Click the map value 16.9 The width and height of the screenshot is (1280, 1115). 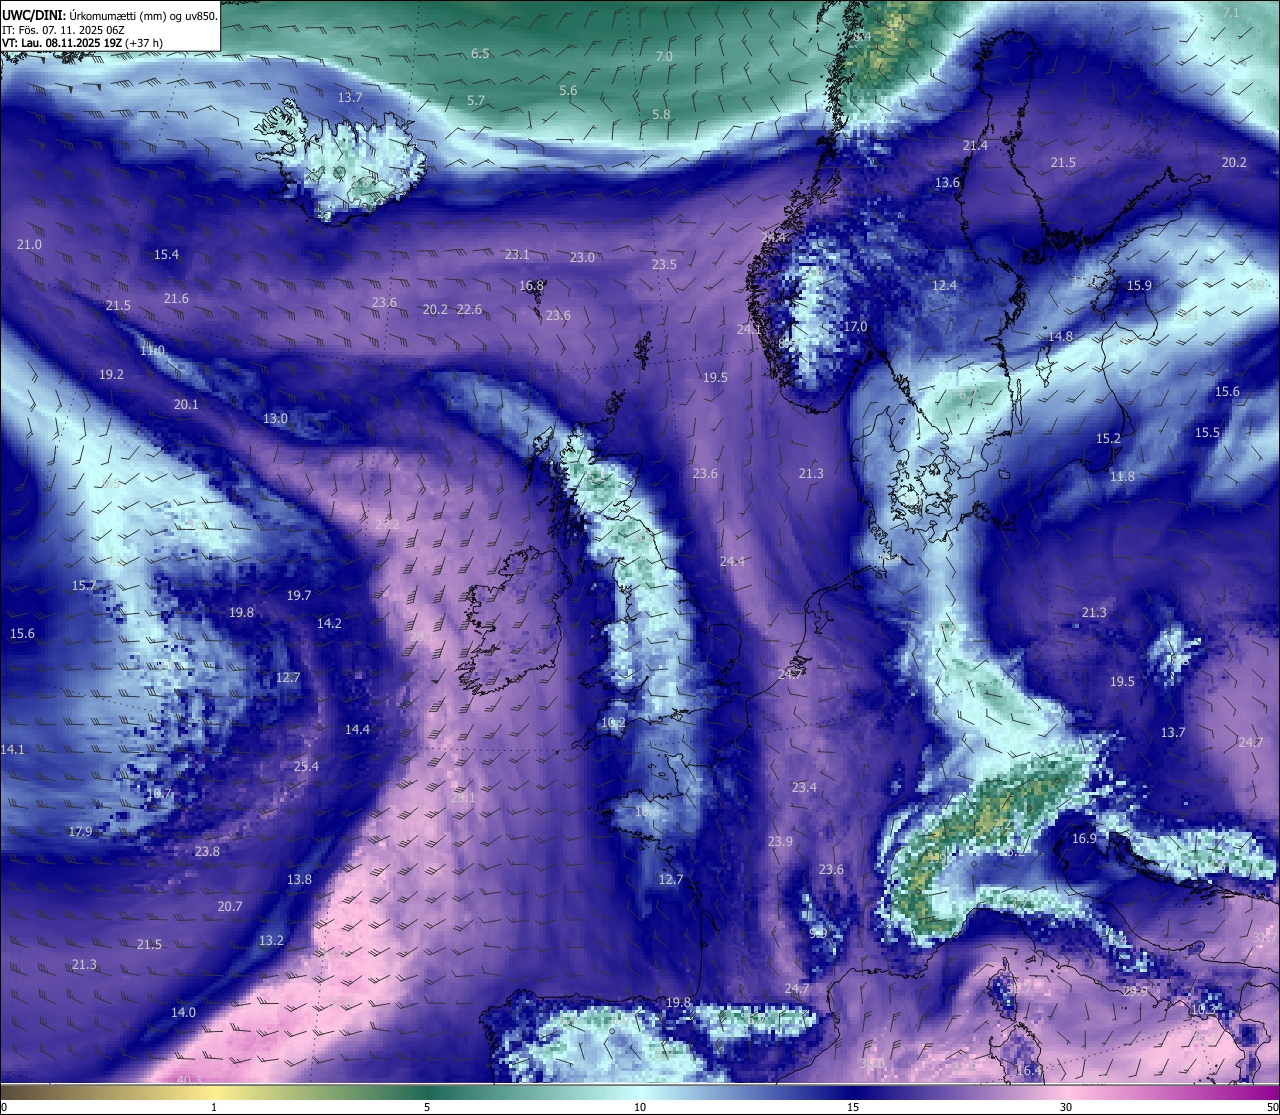tap(1084, 839)
